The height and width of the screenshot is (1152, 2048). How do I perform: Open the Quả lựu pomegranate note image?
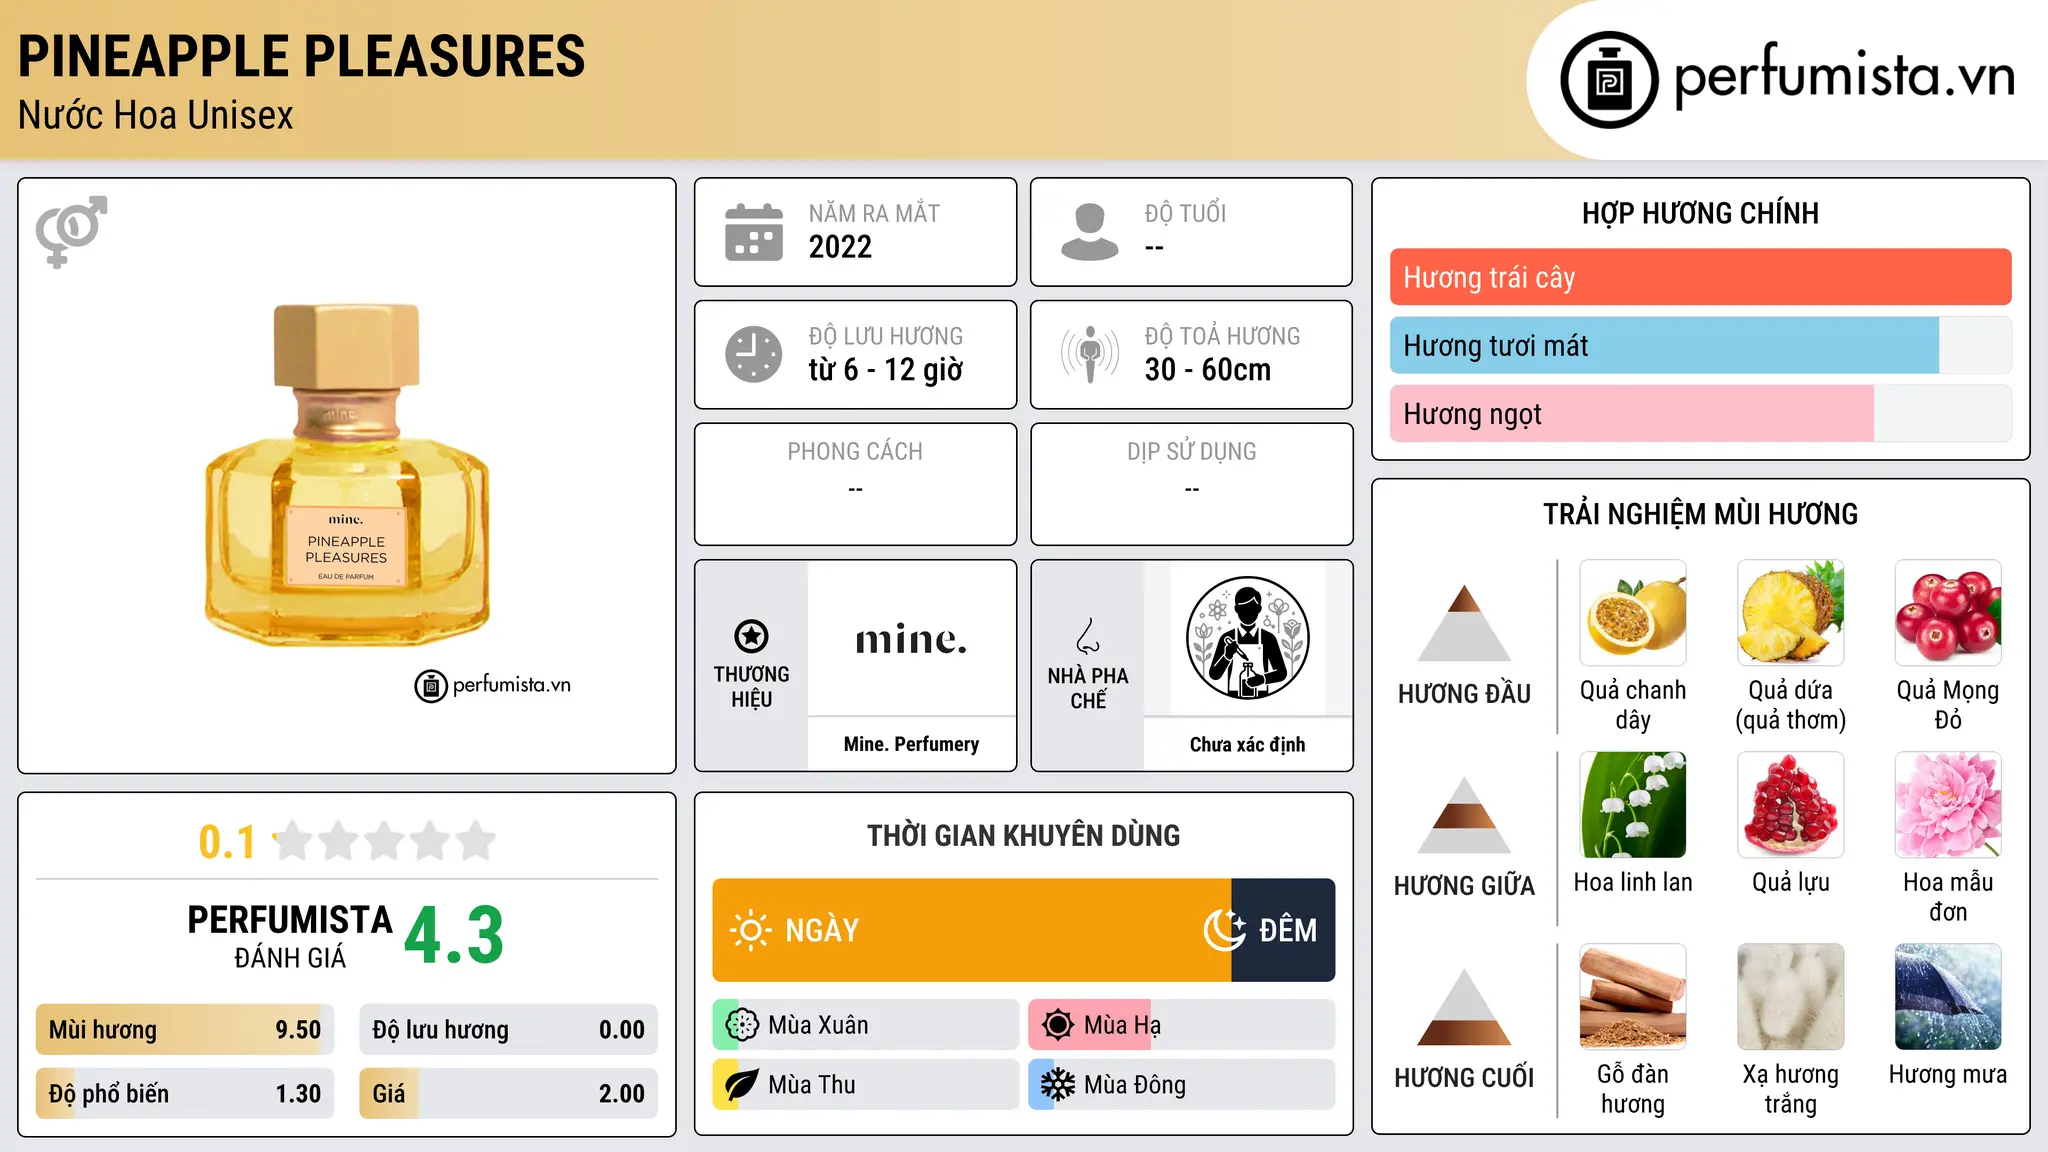[x=1791, y=805]
